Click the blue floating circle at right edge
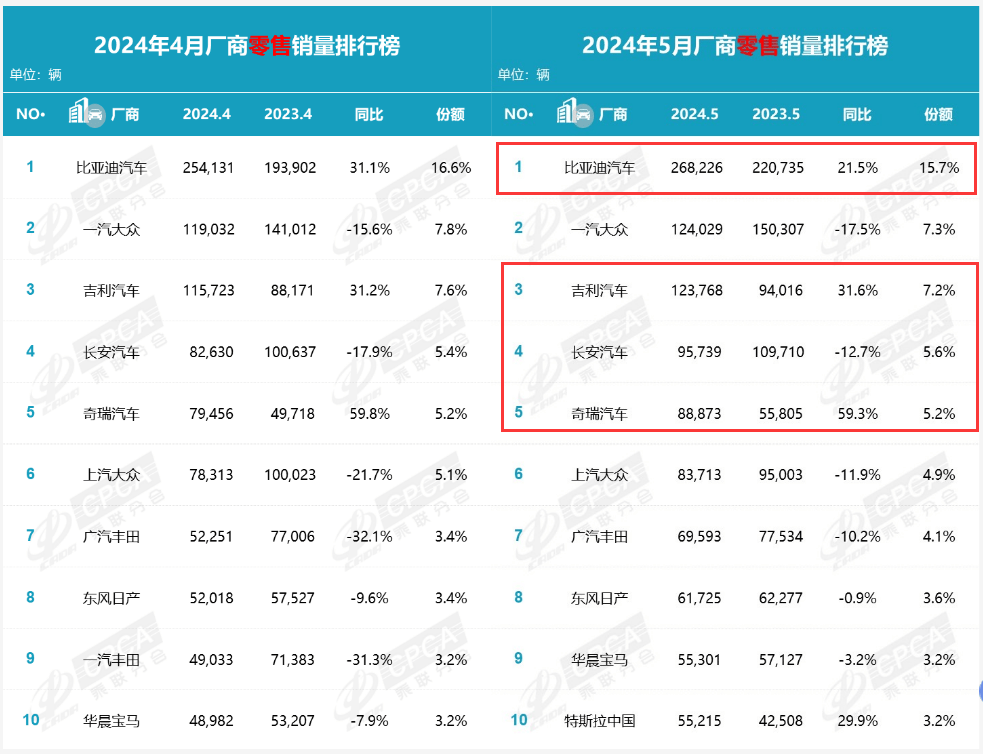 click(x=979, y=688)
